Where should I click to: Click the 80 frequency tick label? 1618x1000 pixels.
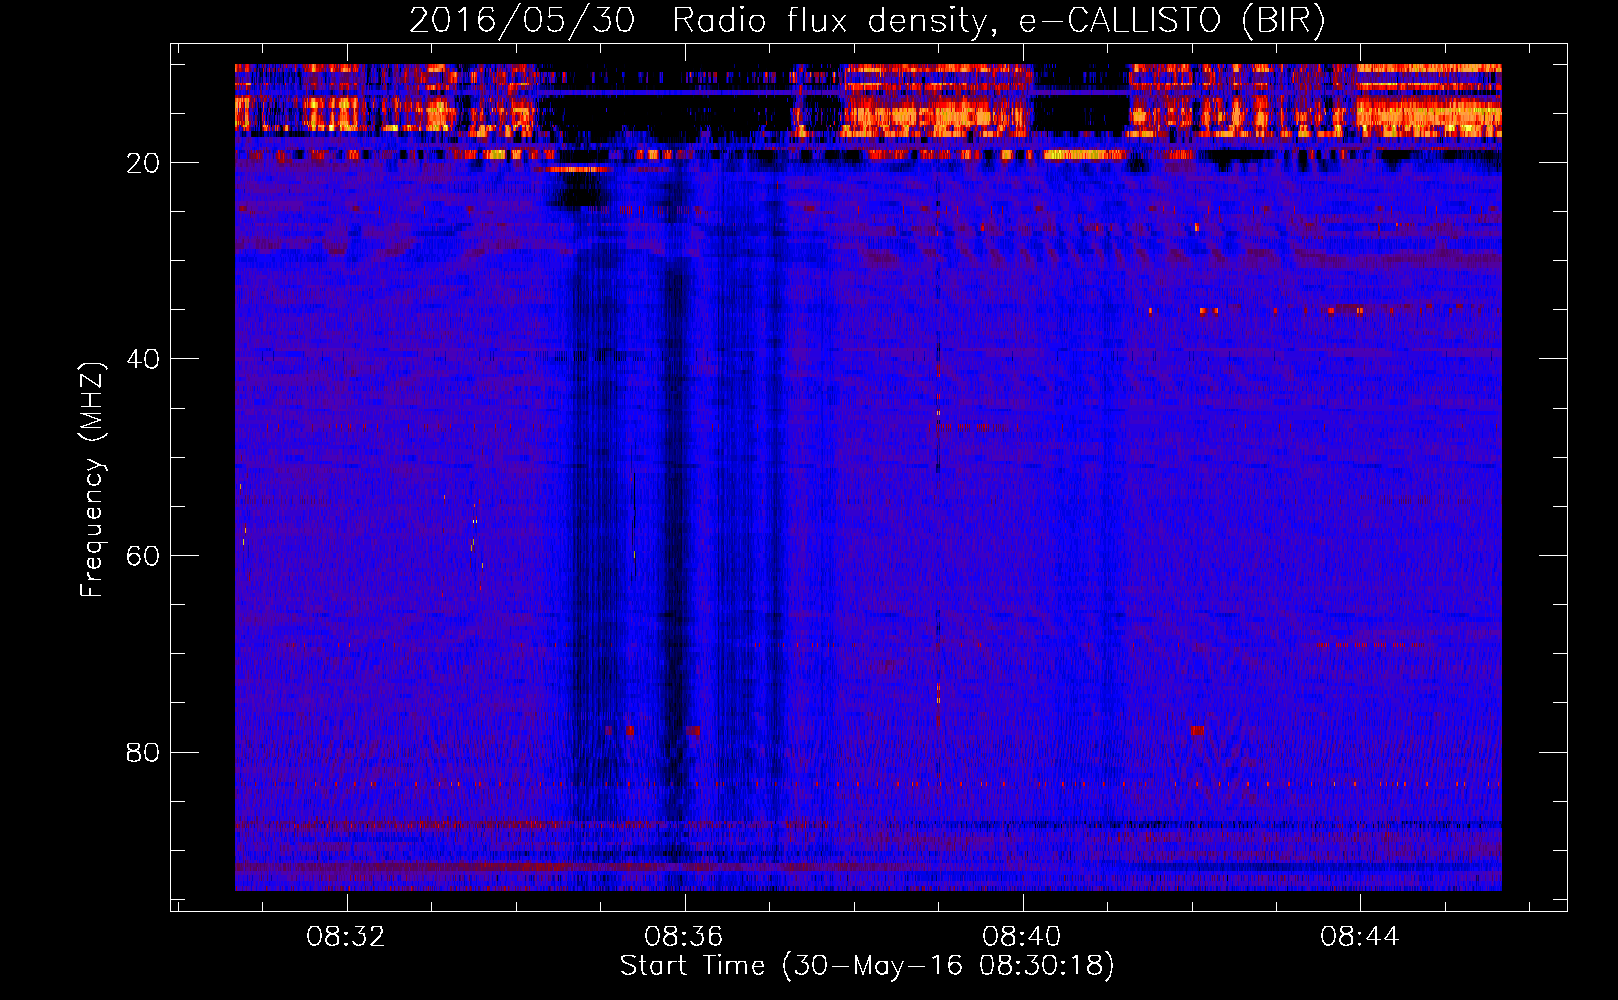pos(144,752)
